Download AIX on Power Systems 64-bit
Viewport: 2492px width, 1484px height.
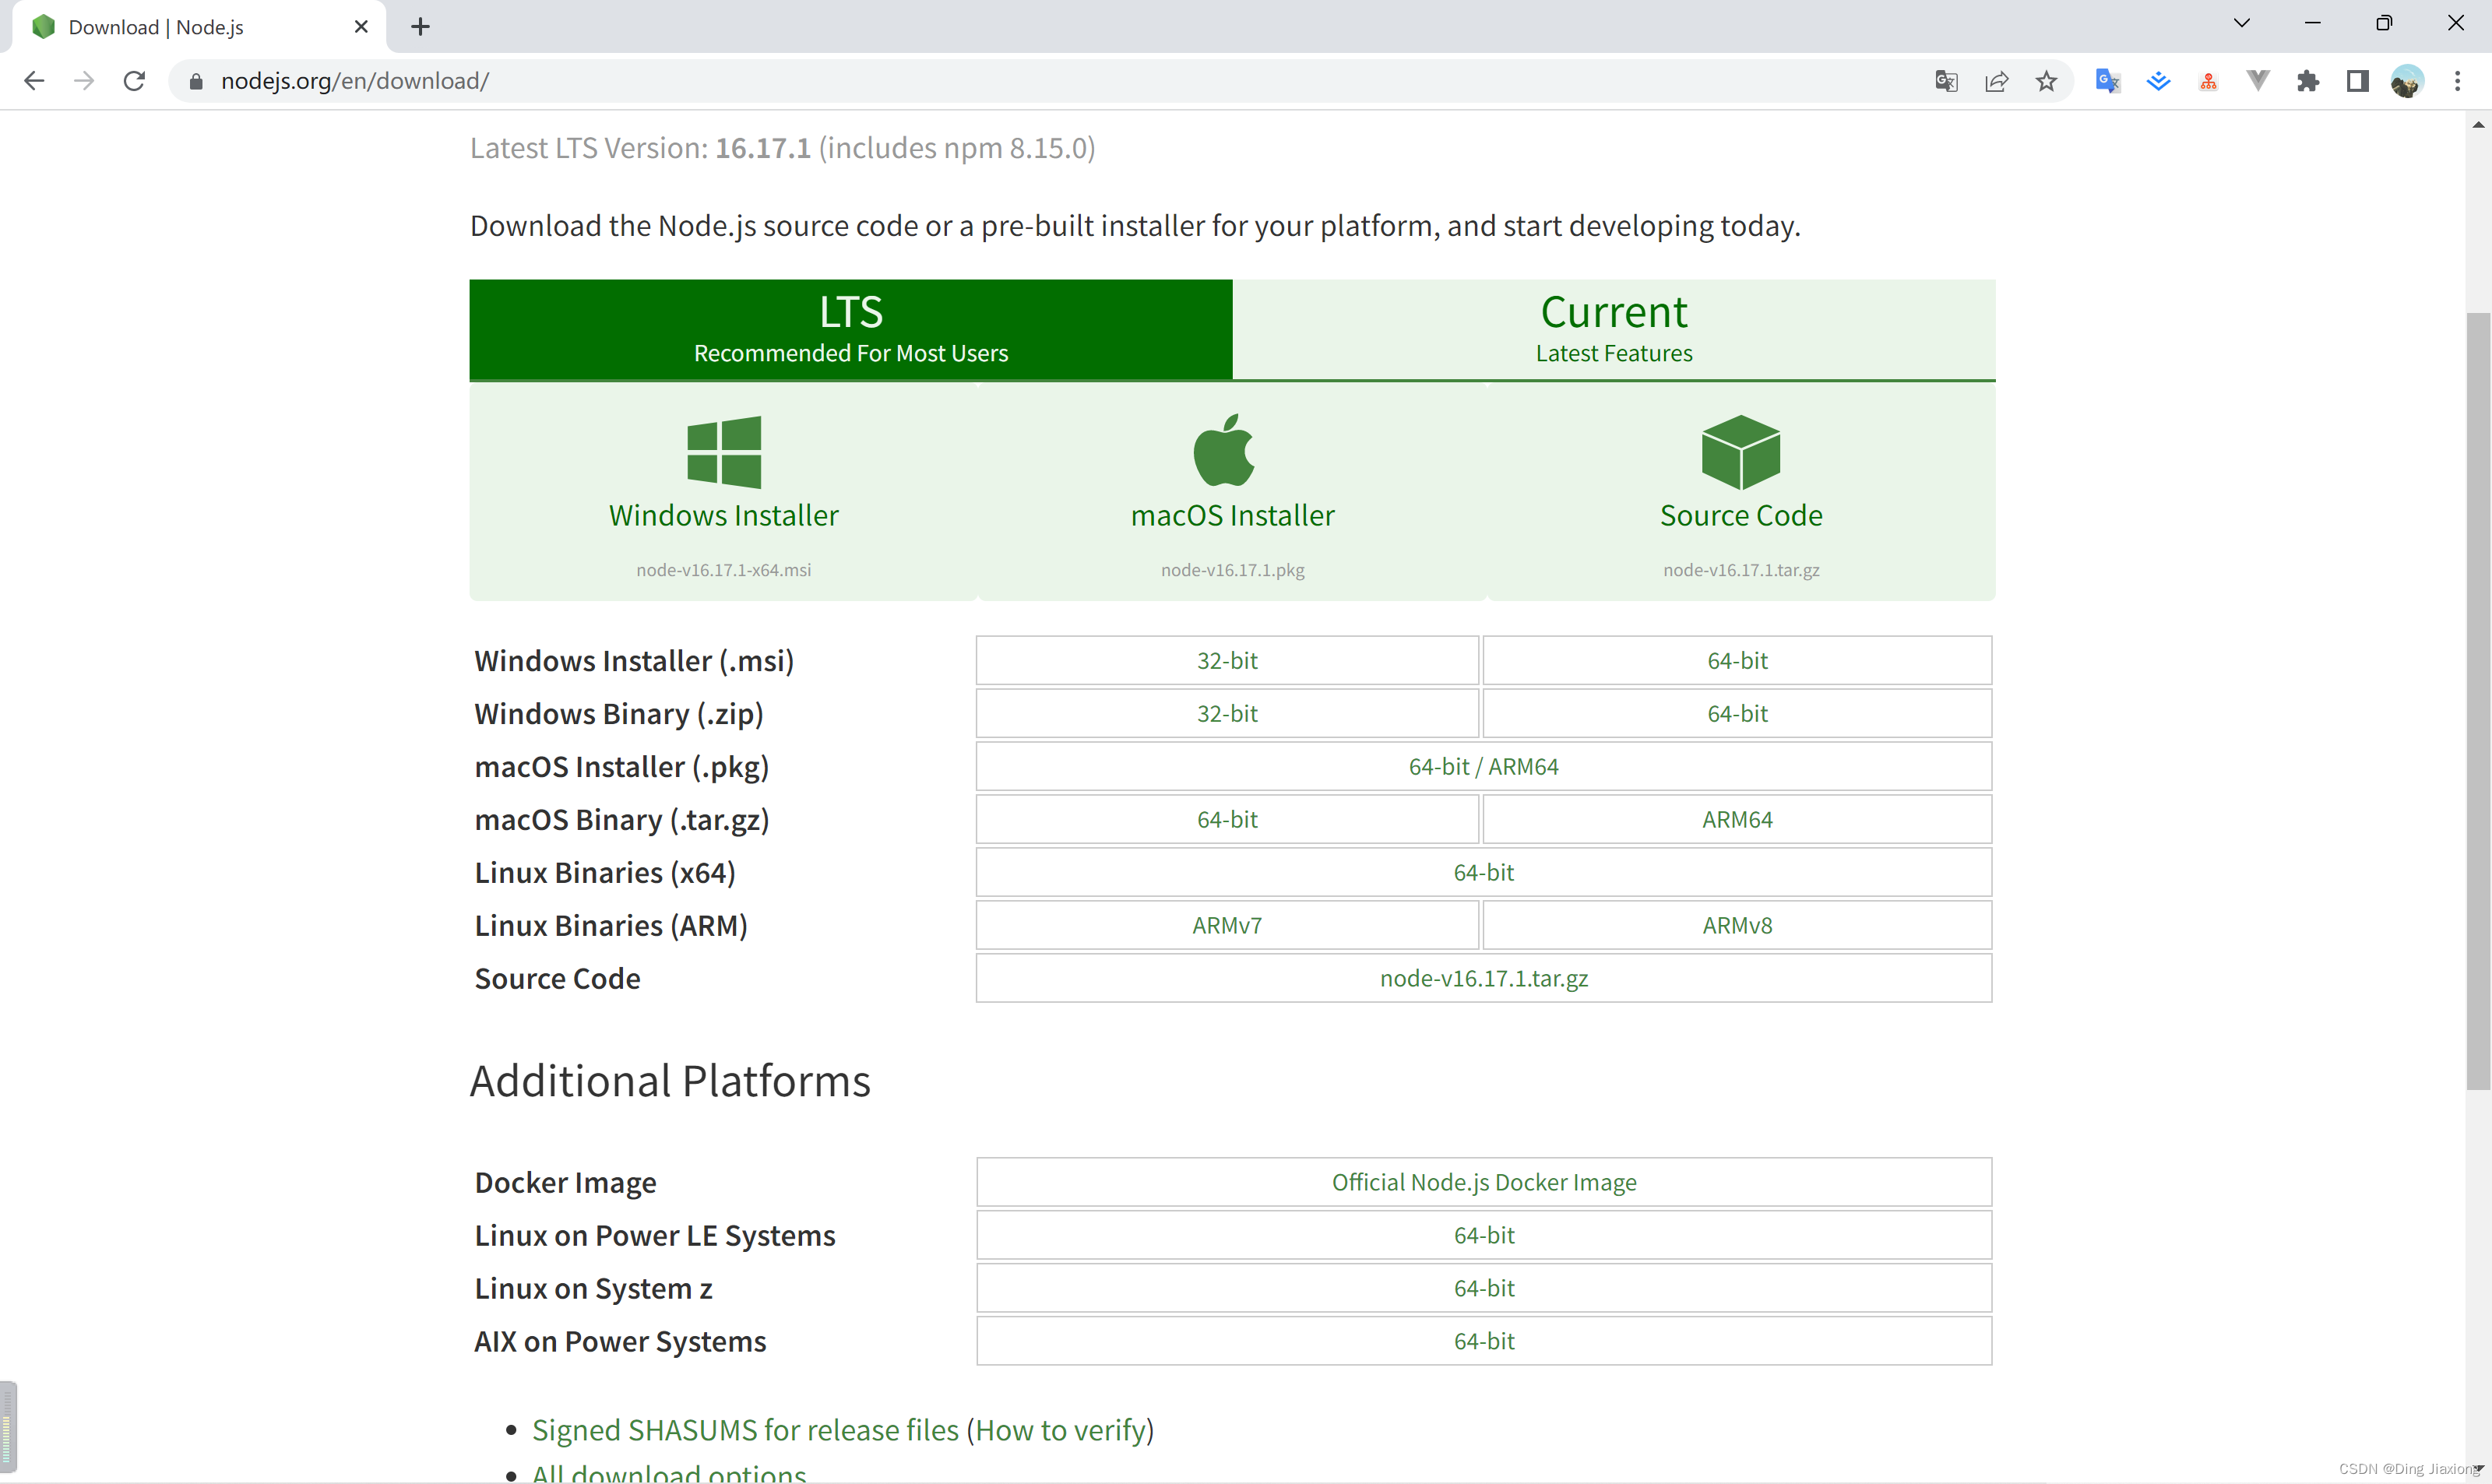click(x=1484, y=1341)
